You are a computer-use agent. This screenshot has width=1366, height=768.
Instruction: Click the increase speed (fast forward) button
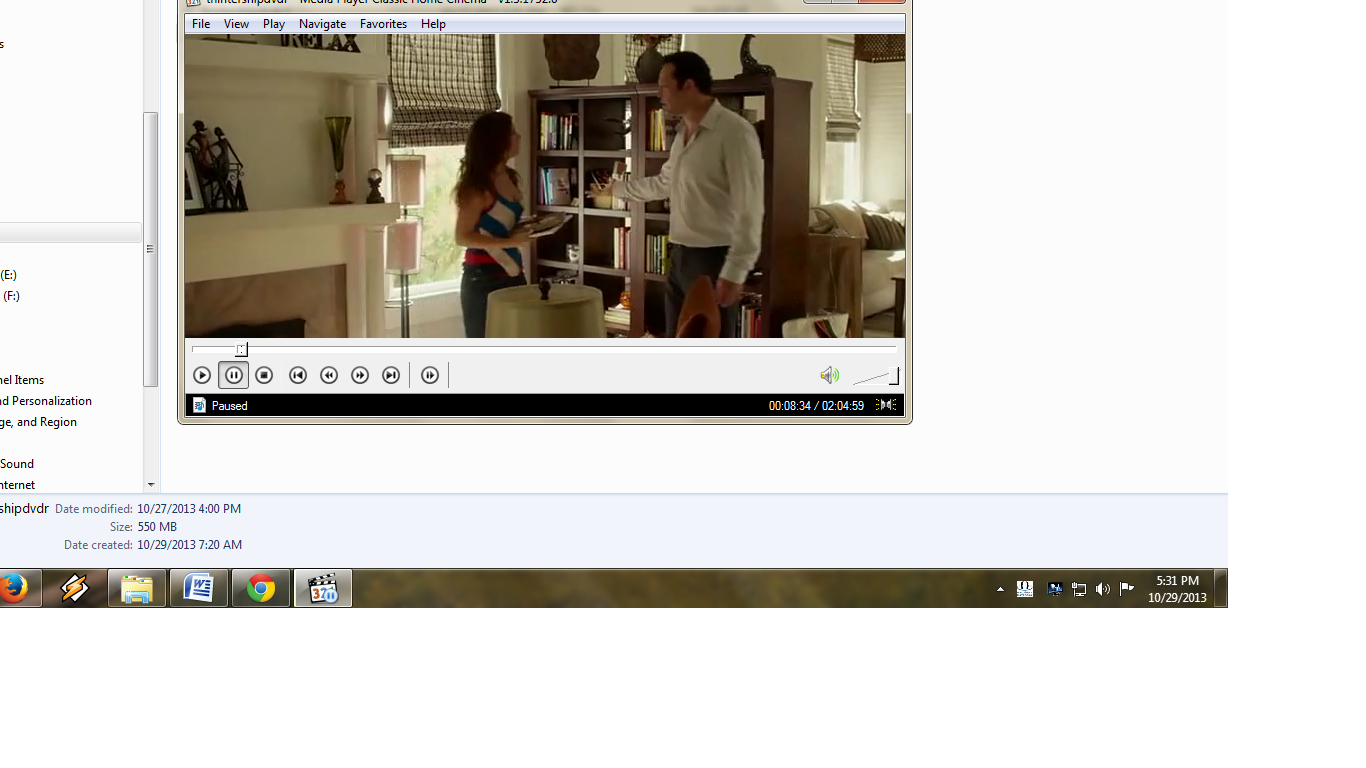click(x=360, y=375)
